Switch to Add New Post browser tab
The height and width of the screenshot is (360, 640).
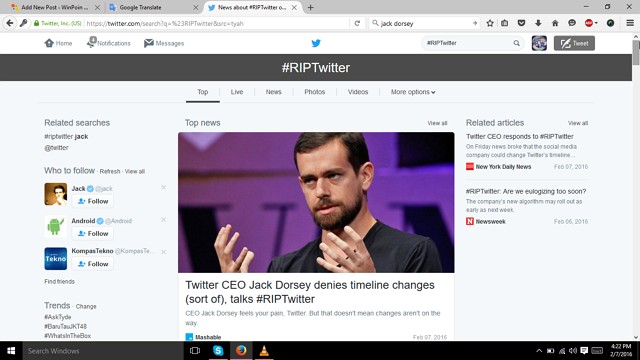pos(55,7)
